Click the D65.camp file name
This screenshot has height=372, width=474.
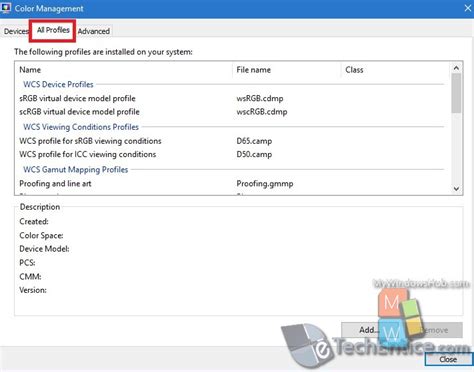[254, 141]
